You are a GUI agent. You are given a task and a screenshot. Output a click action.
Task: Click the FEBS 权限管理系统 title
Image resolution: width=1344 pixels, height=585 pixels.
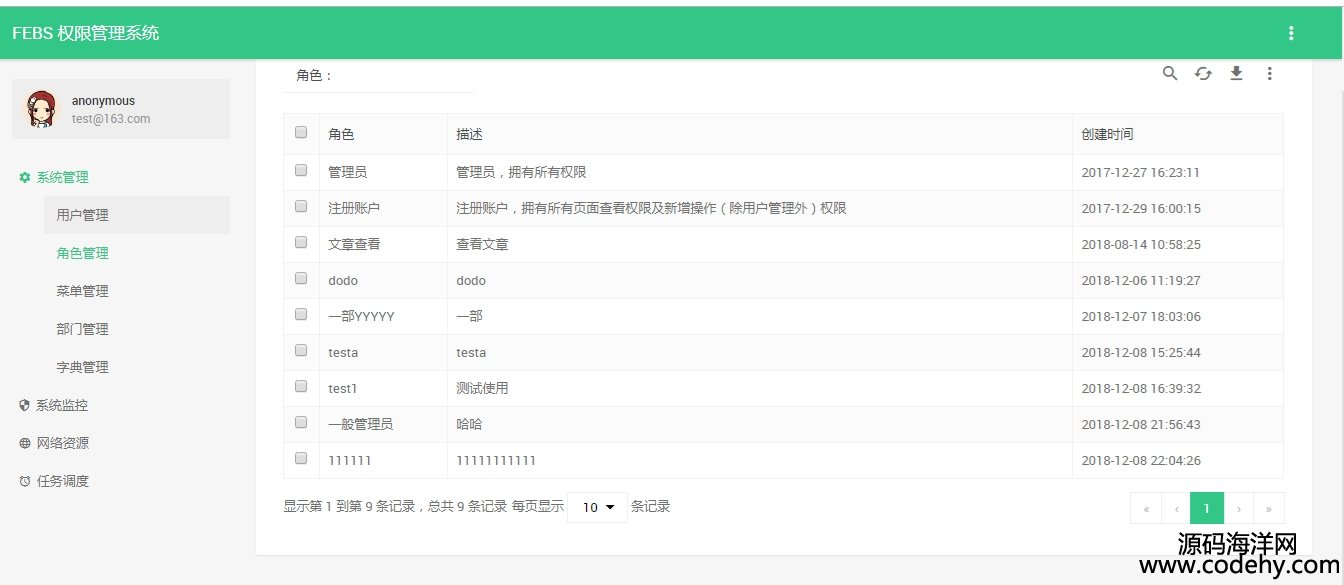pyautogui.click(x=85, y=33)
